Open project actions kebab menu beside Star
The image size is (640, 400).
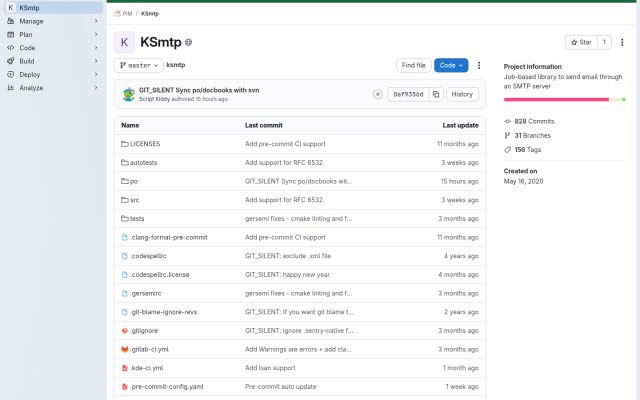(x=622, y=42)
